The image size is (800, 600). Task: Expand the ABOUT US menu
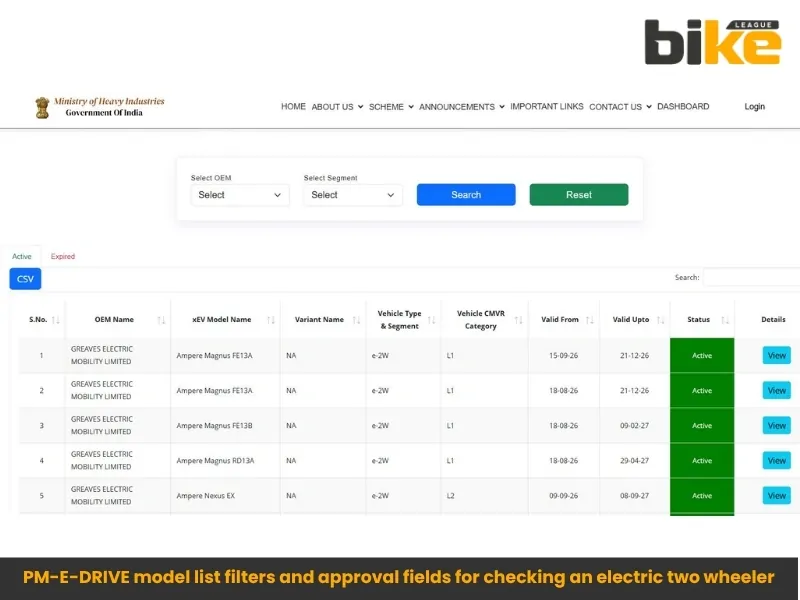point(337,107)
